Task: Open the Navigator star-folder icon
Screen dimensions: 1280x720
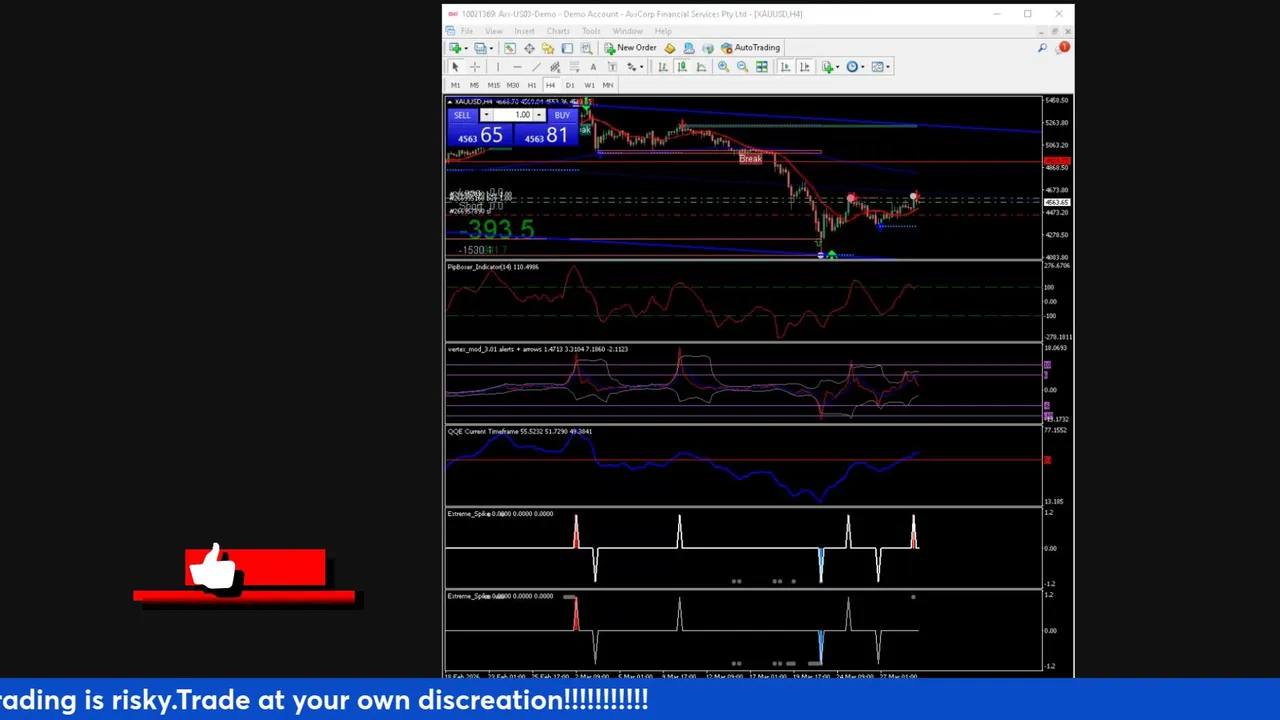Action: 548,48
